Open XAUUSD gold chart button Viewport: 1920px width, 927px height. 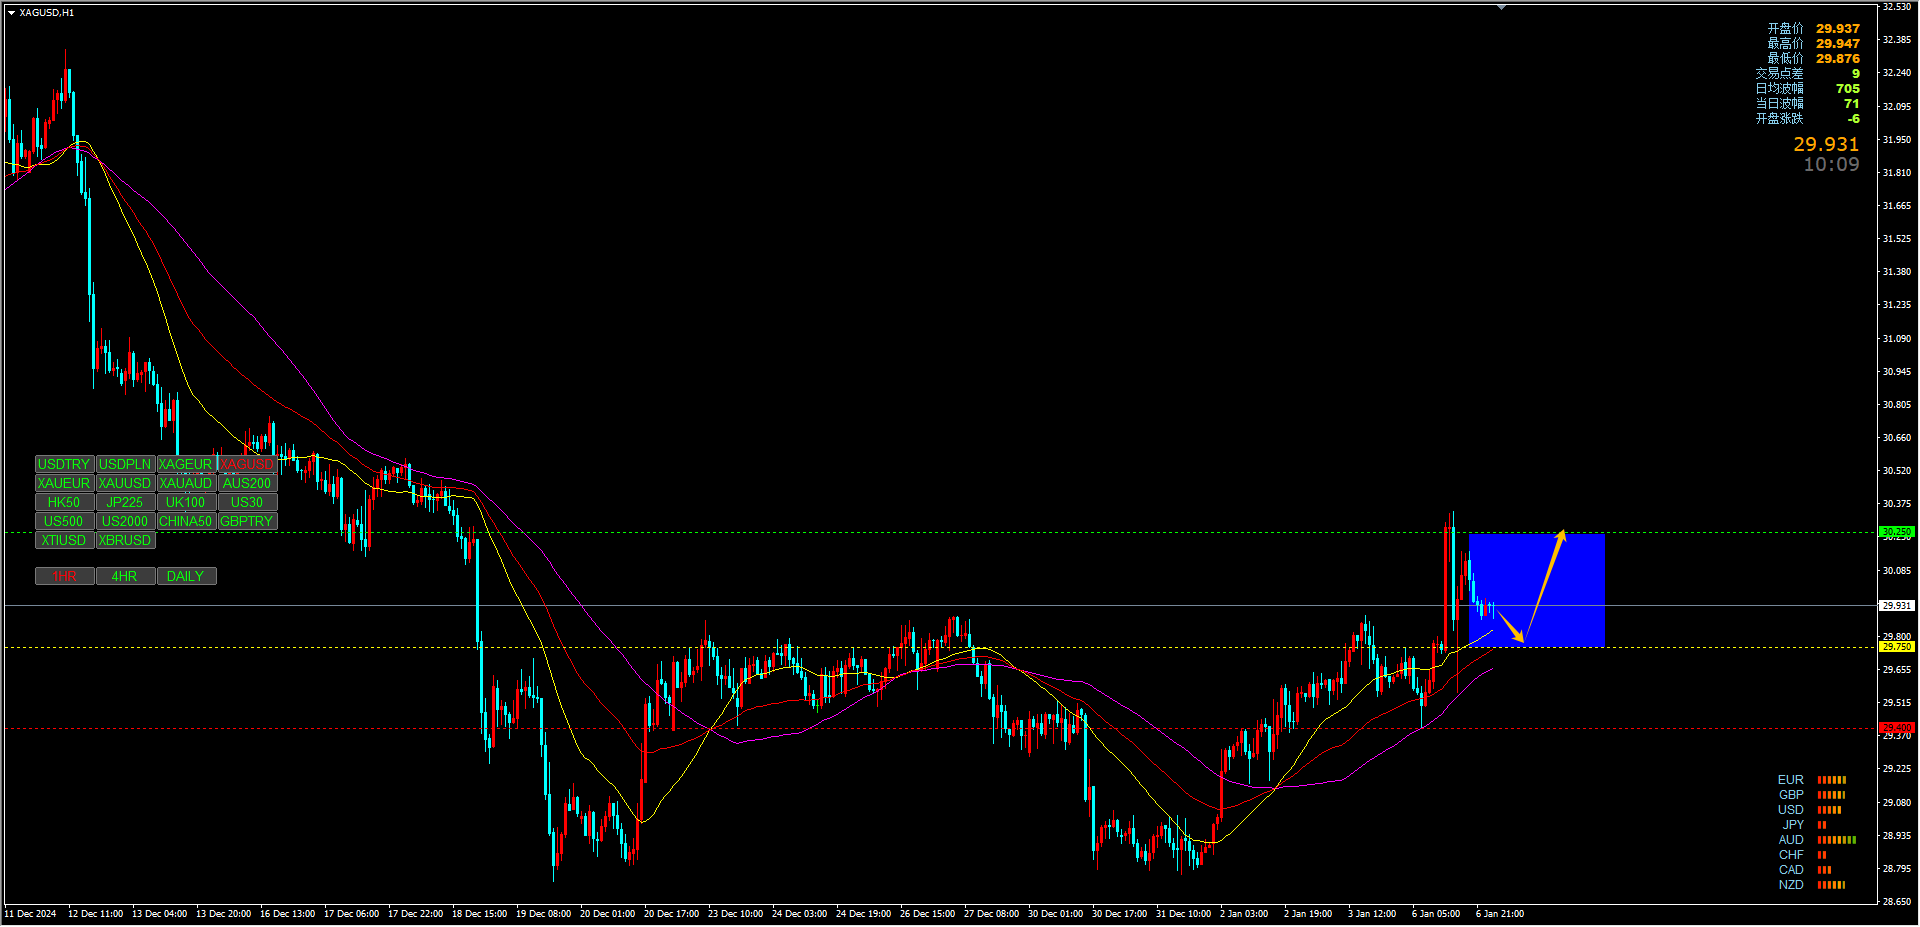pos(125,484)
